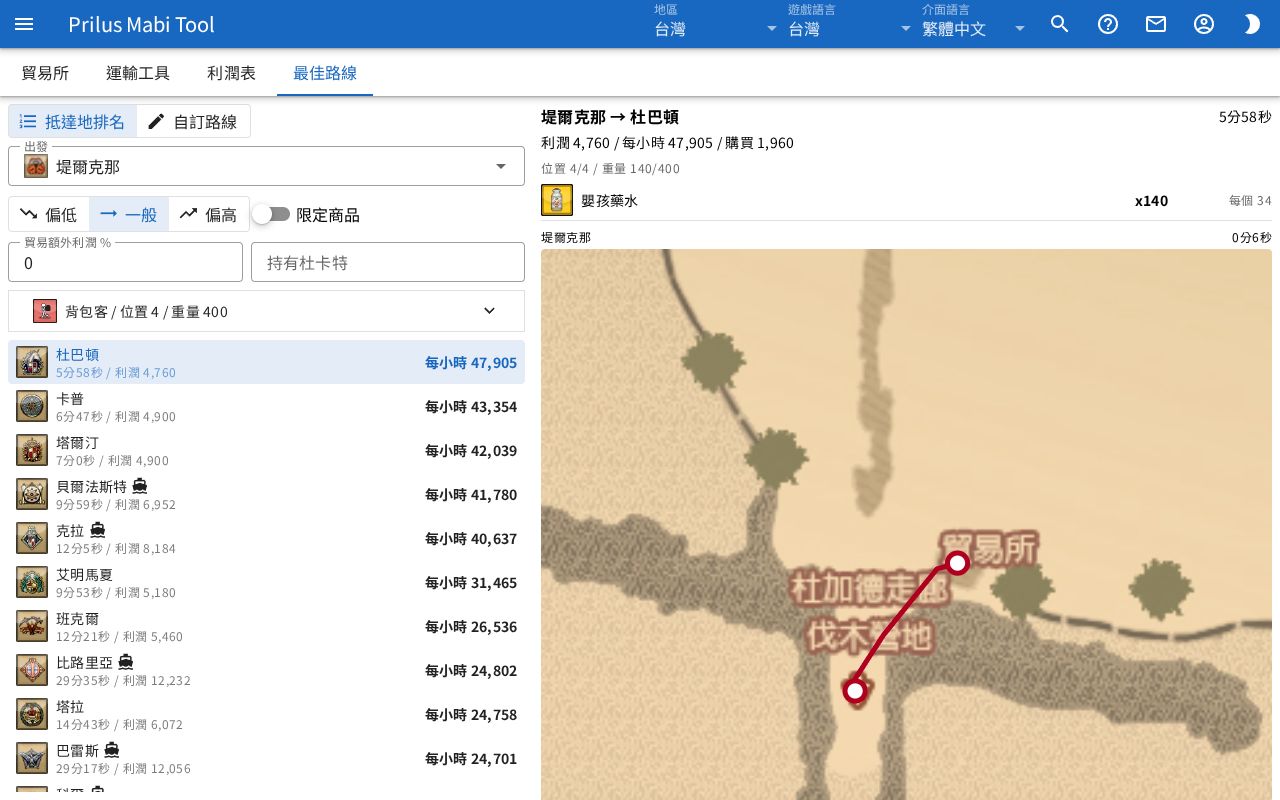
Task: Click the search magnifier icon
Action: point(1060,24)
